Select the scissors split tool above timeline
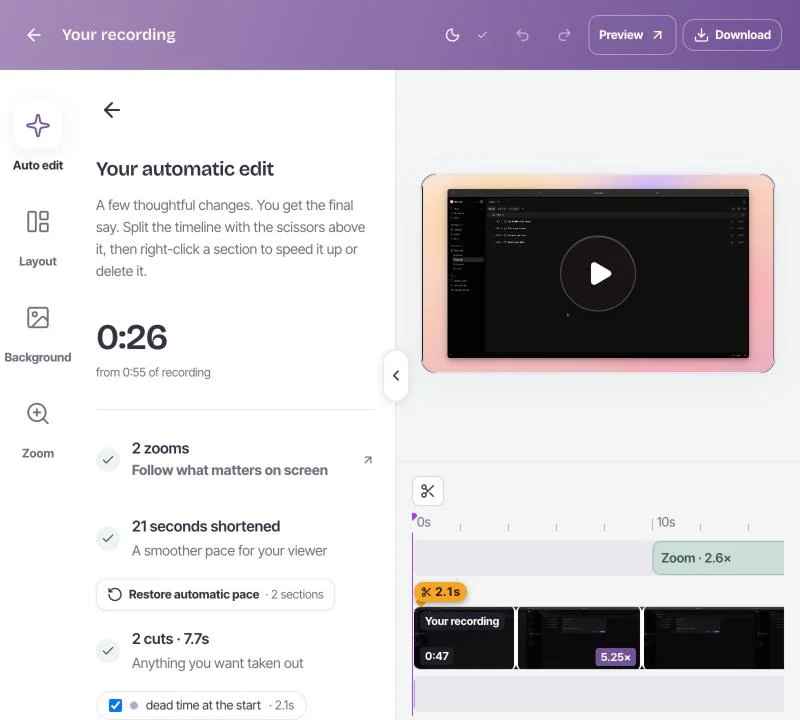 click(x=428, y=491)
